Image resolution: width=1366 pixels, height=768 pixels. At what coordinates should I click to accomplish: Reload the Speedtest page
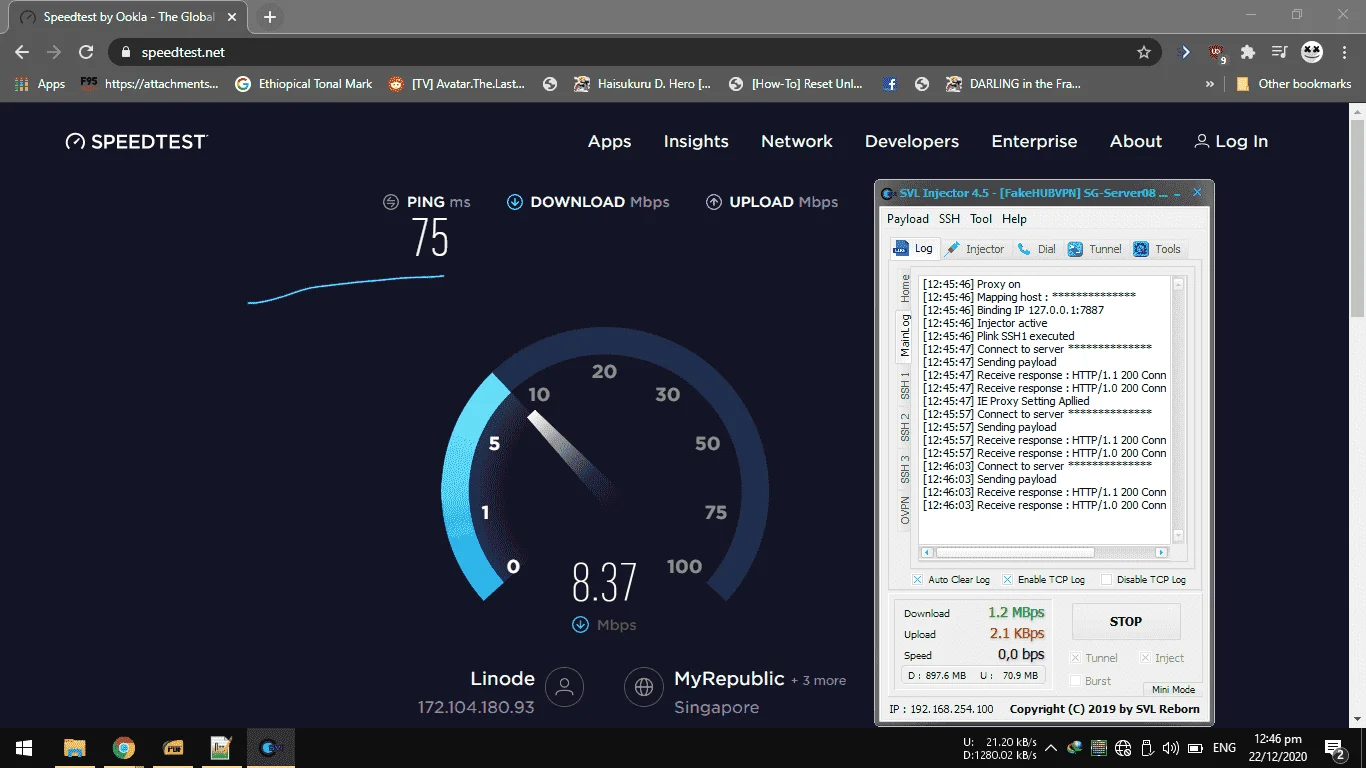pos(86,52)
